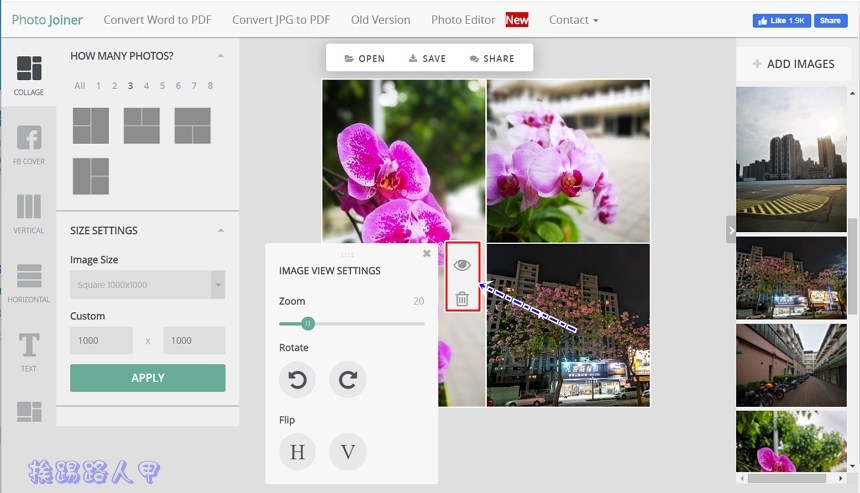860x493 pixels.
Task: Click the Facebook Share button
Action: tap(830, 20)
